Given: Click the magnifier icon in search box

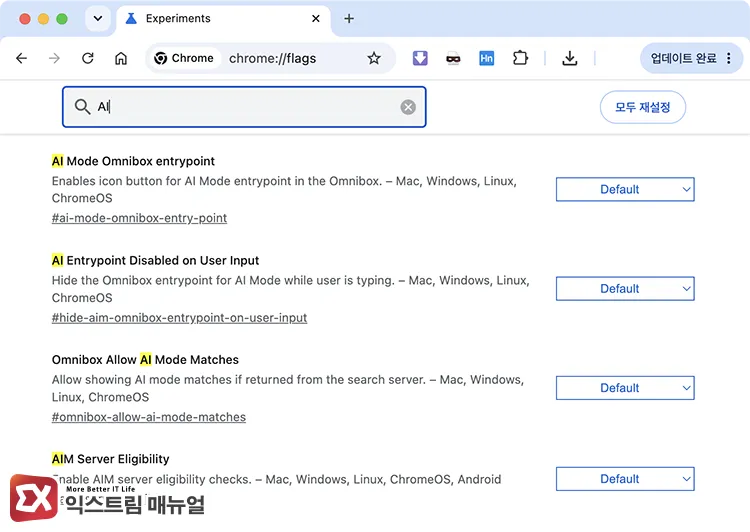Looking at the screenshot, I should 82,107.
